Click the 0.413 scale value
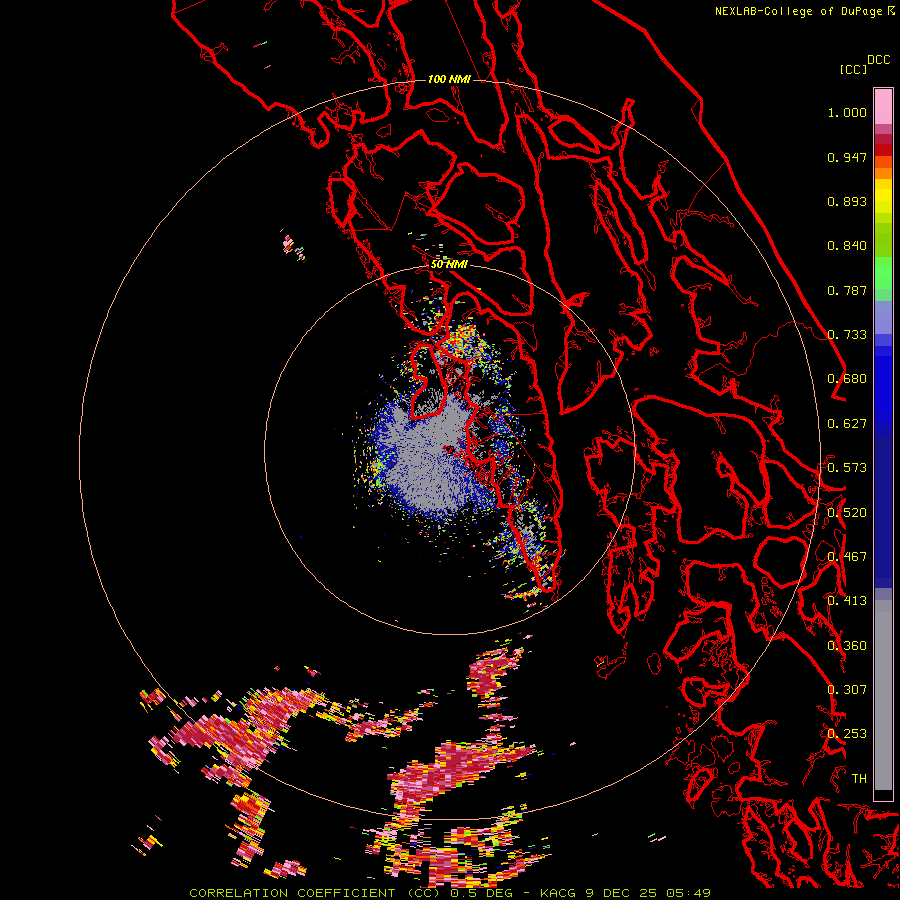 coord(847,601)
